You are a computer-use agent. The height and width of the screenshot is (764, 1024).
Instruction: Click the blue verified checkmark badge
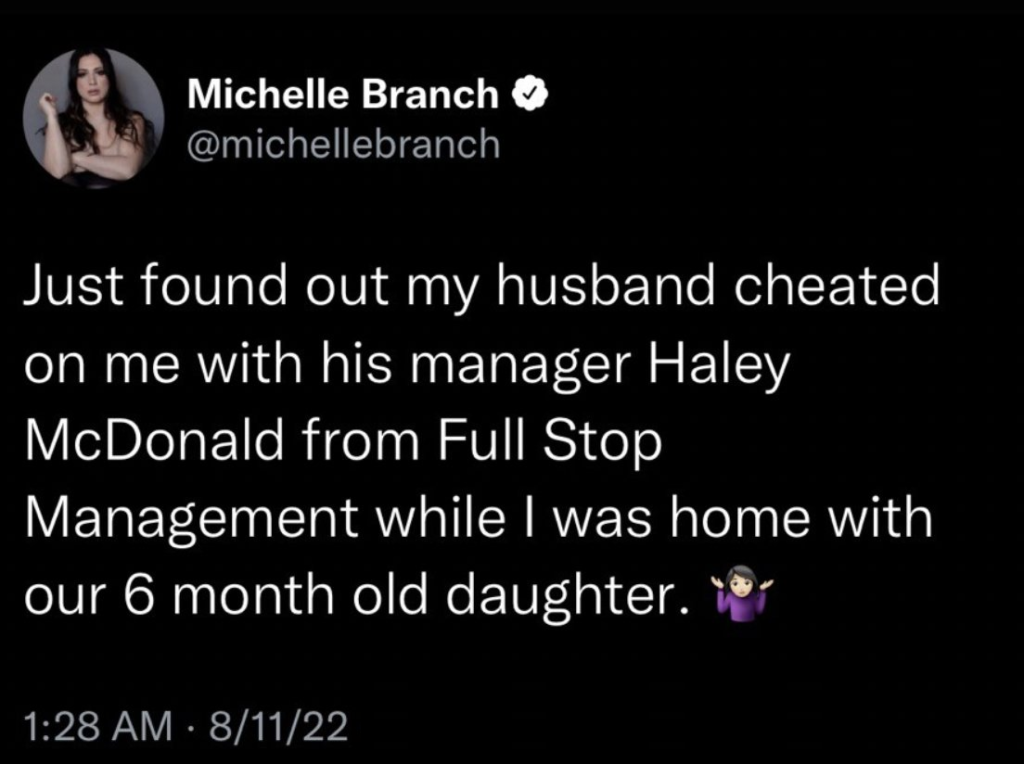(530, 94)
